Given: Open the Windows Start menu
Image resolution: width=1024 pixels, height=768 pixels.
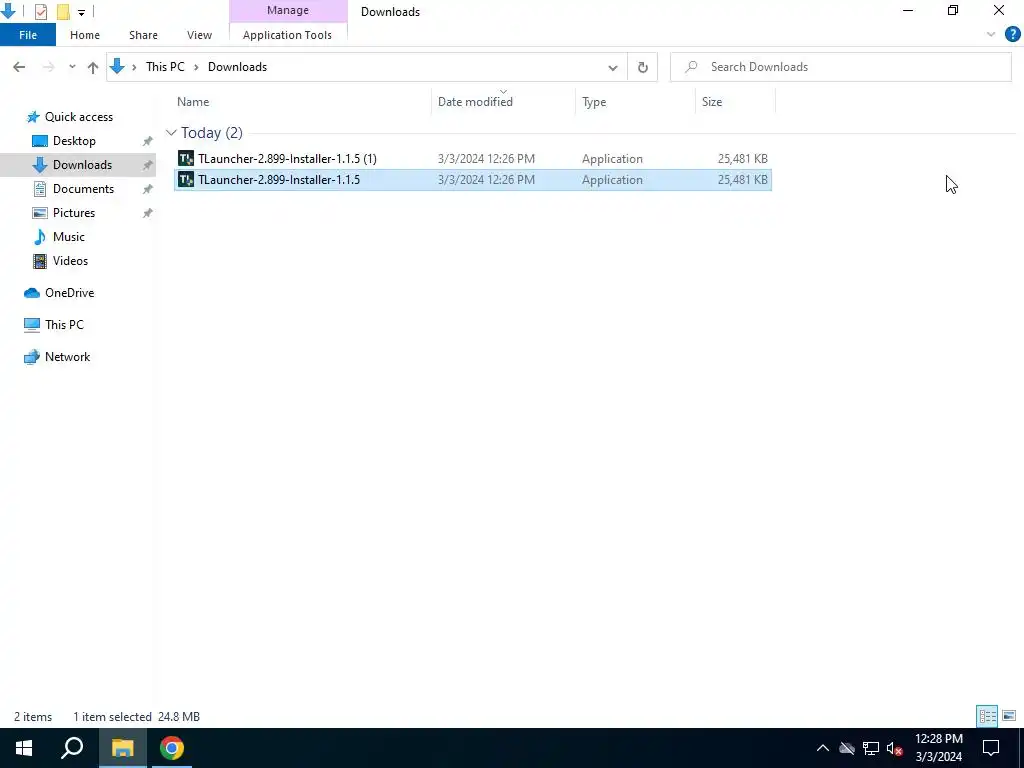Looking at the screenshot, I should pos(24,748).
